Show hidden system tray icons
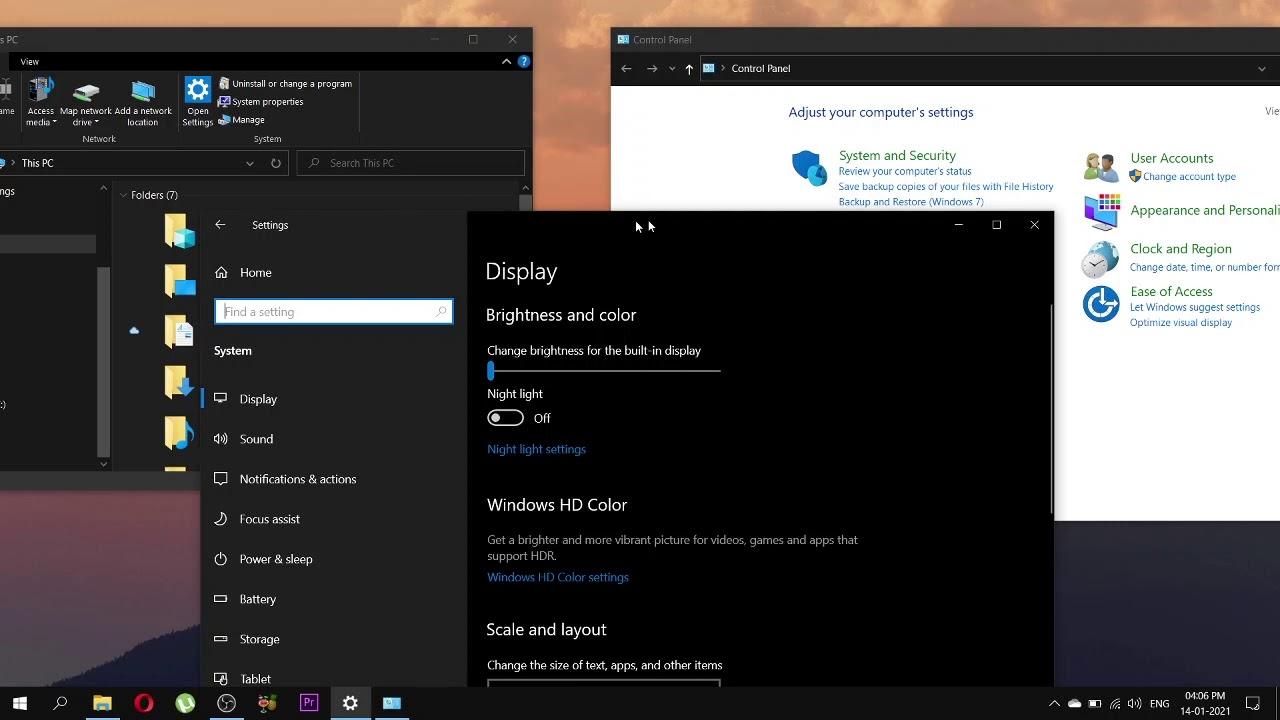This screenshot has height=720, width=1280. click(1054, 704)
